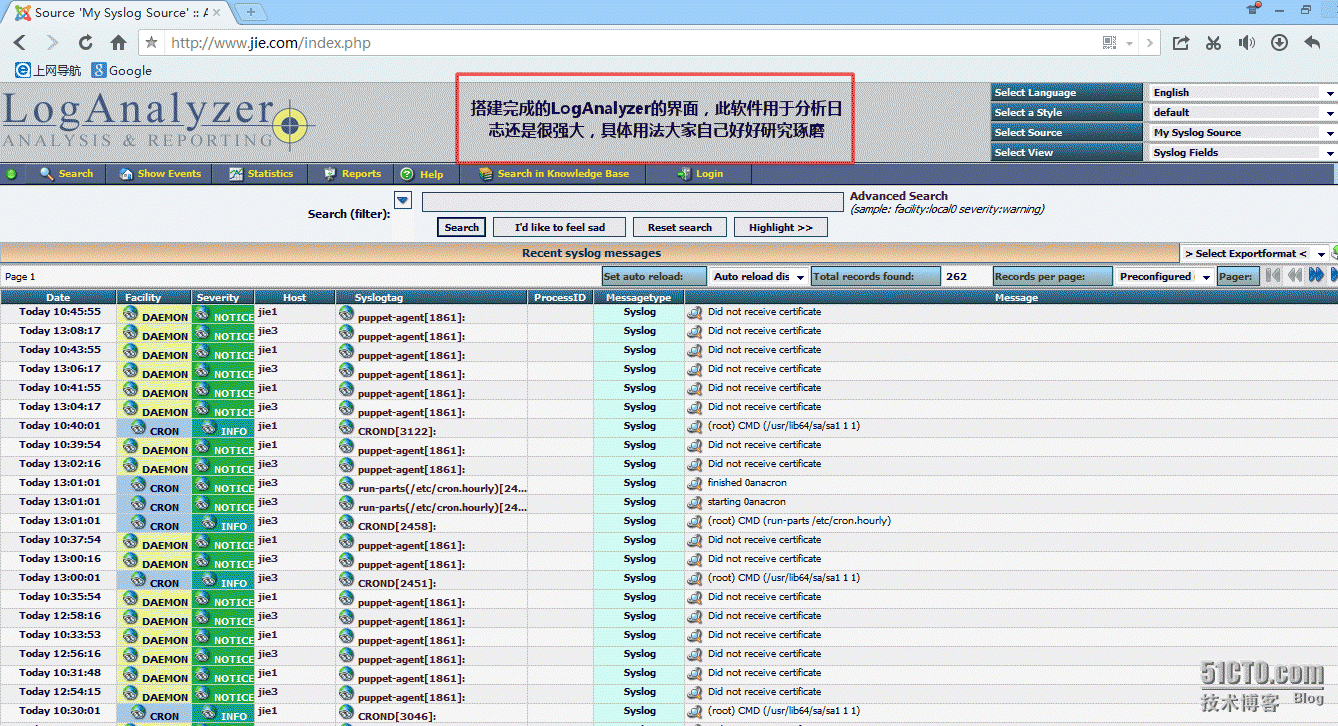This screenshot has height=726, width=1338.
Task: Click message icon beside 'finished 0anacron'
Action: (x=694, y=483)
